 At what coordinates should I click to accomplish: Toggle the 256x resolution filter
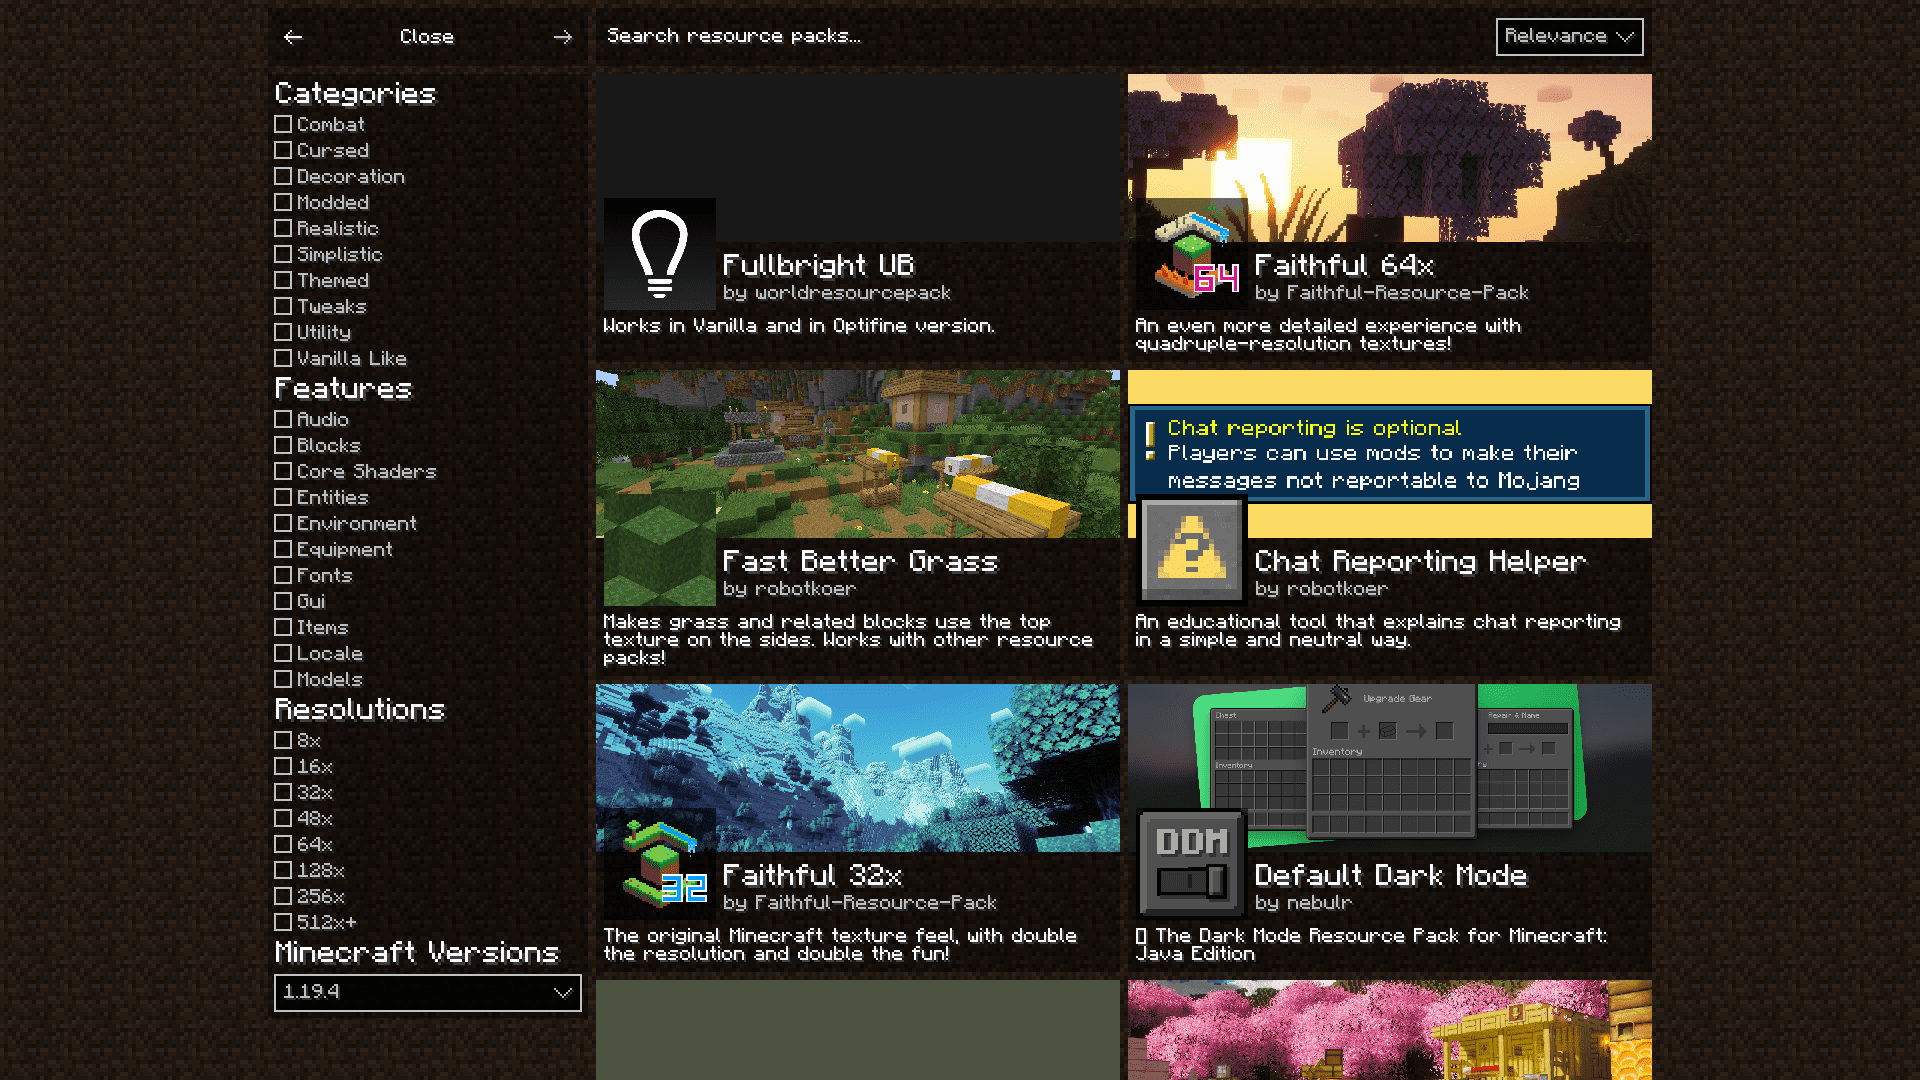(283, 896)
